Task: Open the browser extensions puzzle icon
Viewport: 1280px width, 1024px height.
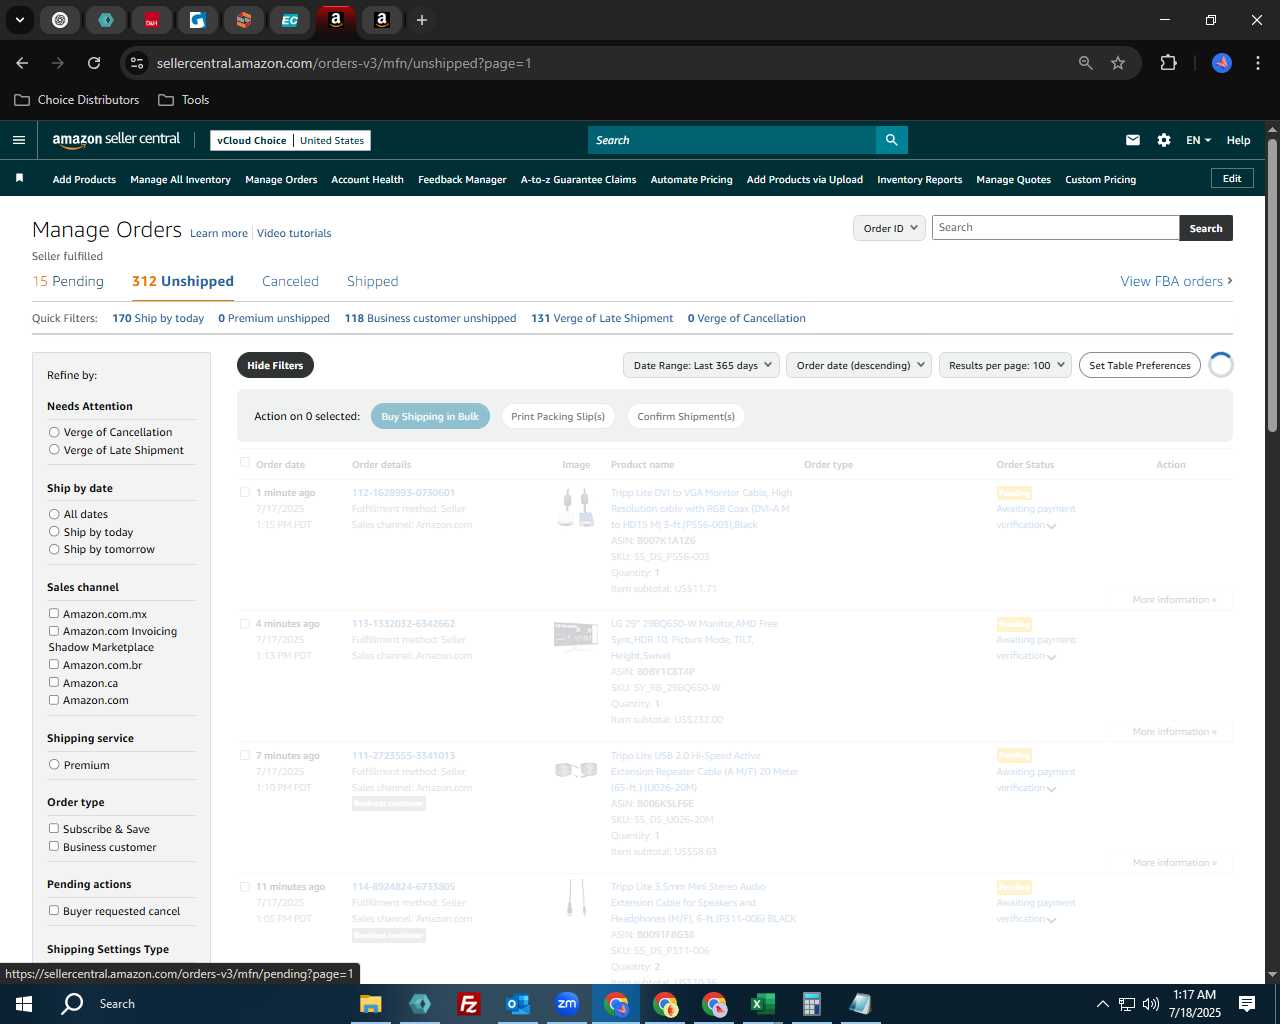Action: (x=1168, y=63)
